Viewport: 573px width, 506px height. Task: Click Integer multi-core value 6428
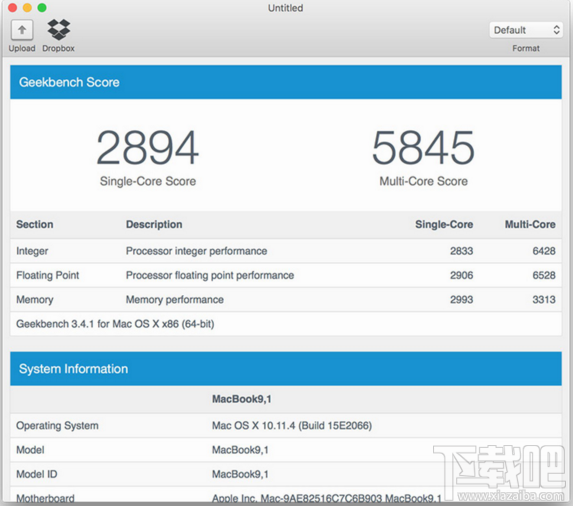pos(544,251)
